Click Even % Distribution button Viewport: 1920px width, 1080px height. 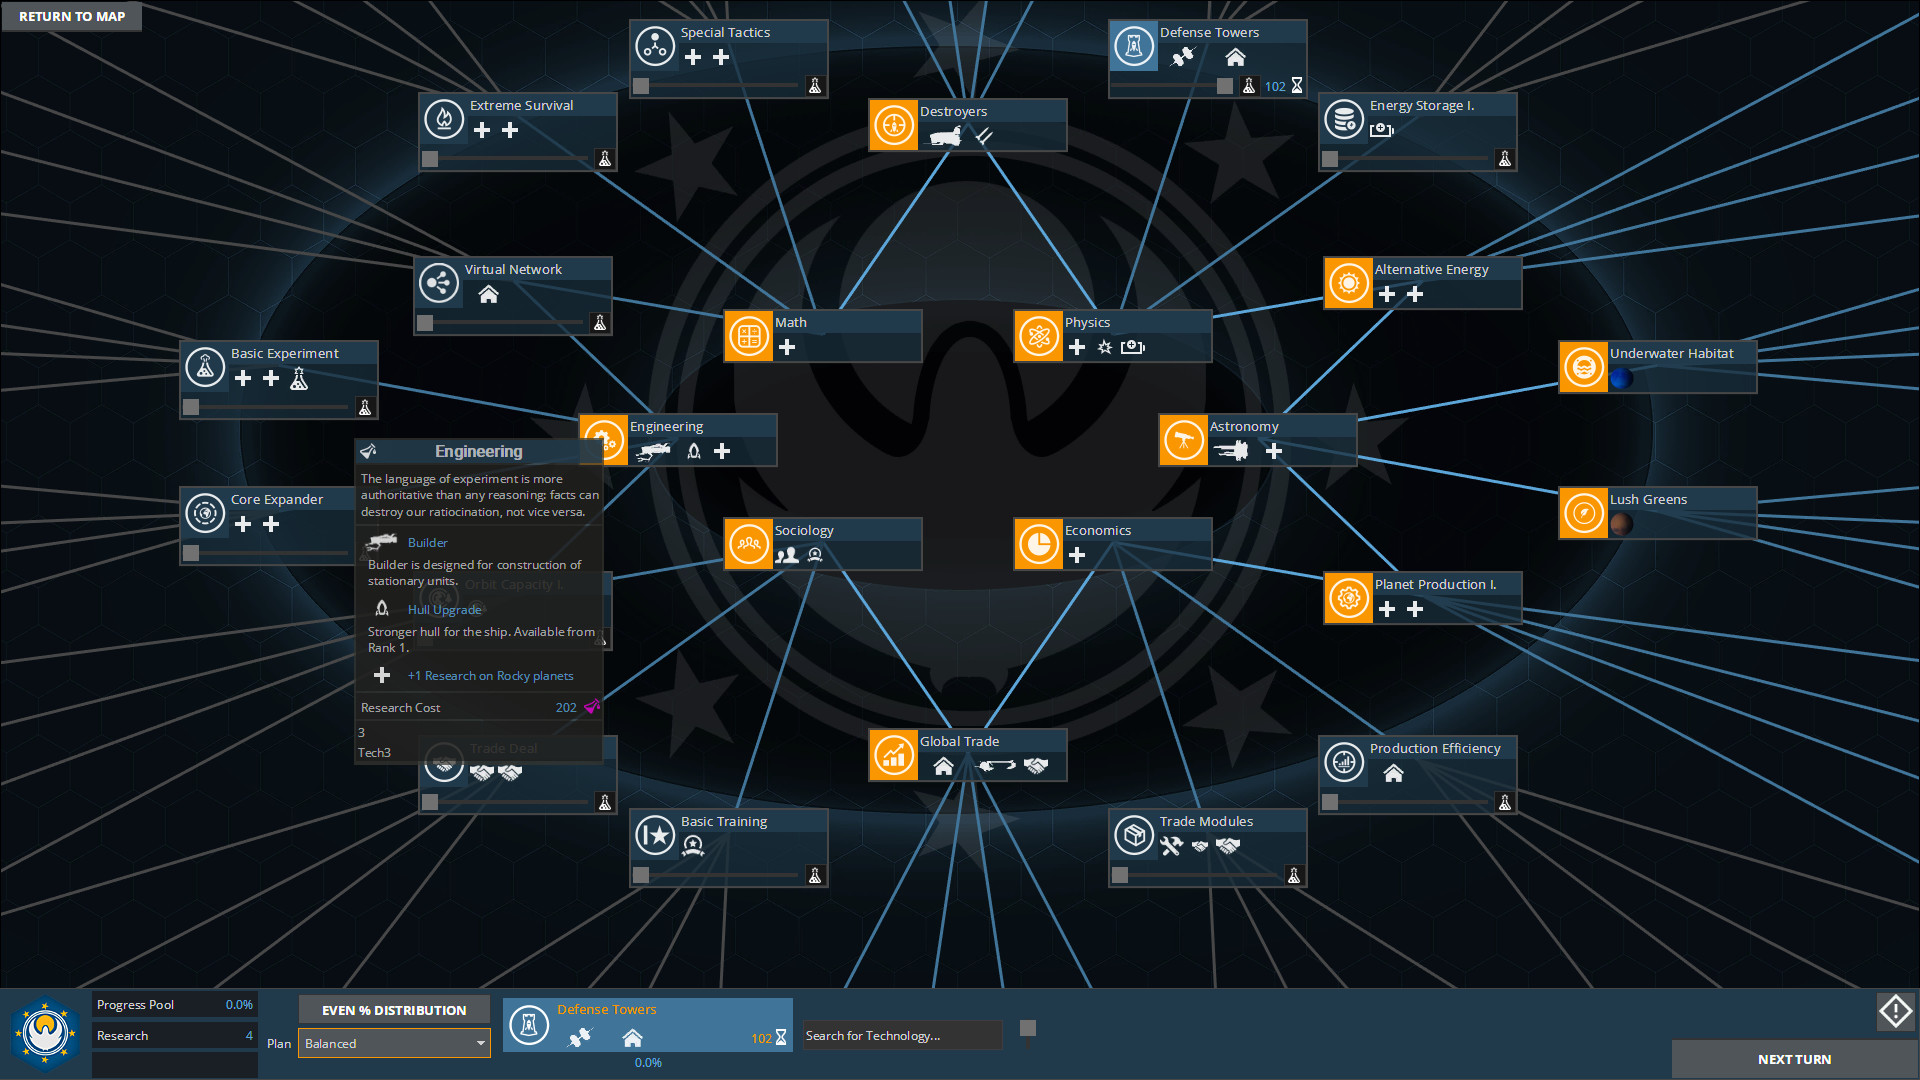394,1010
